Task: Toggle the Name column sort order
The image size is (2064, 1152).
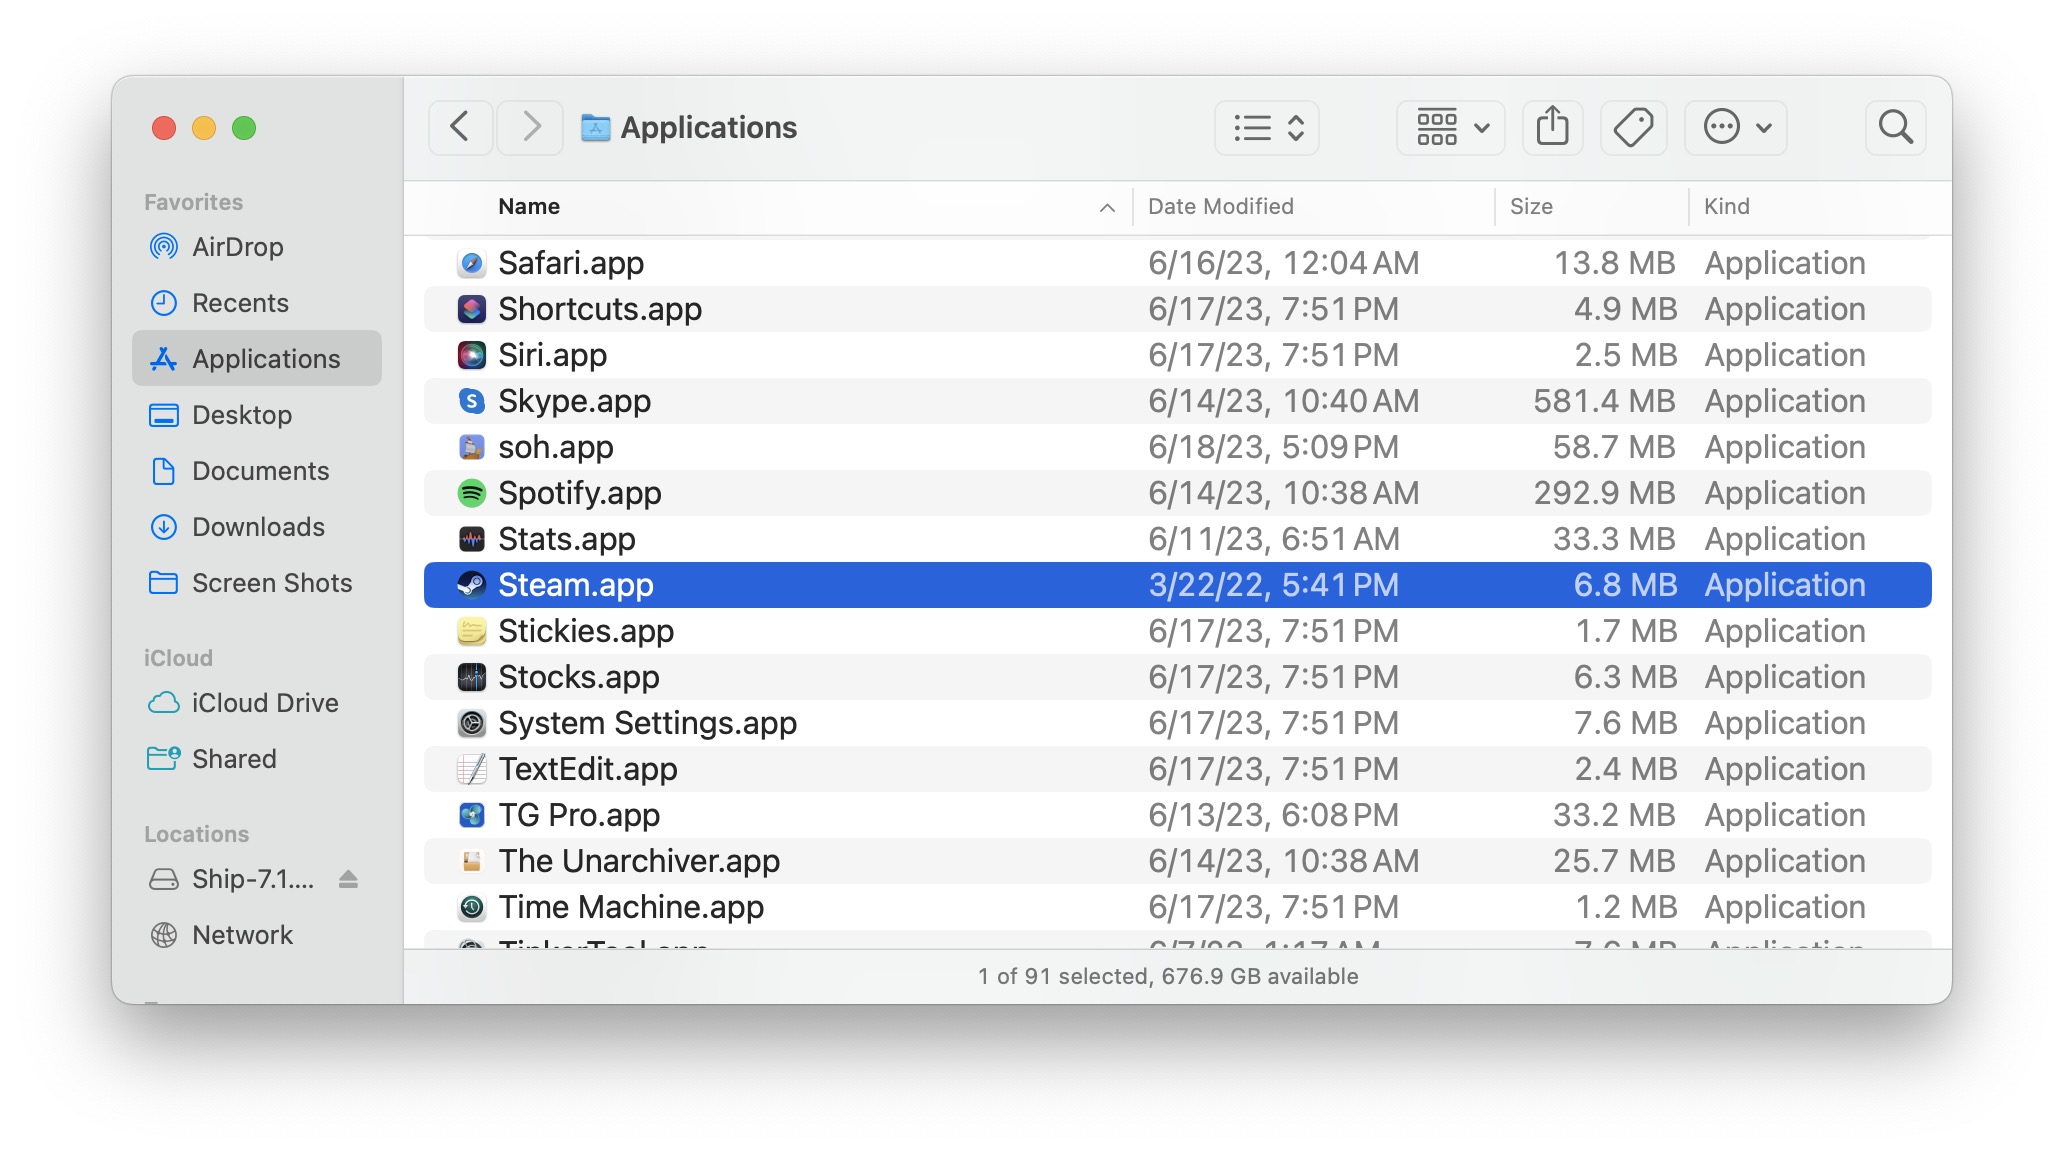Action: (x=528, y=206)
